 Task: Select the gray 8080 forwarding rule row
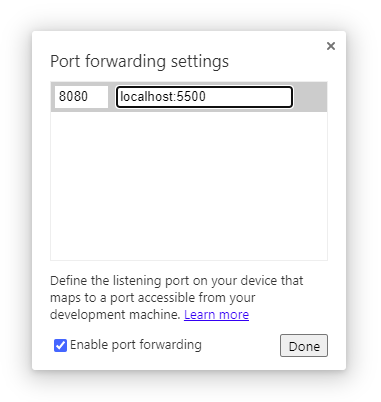point(189,97)
